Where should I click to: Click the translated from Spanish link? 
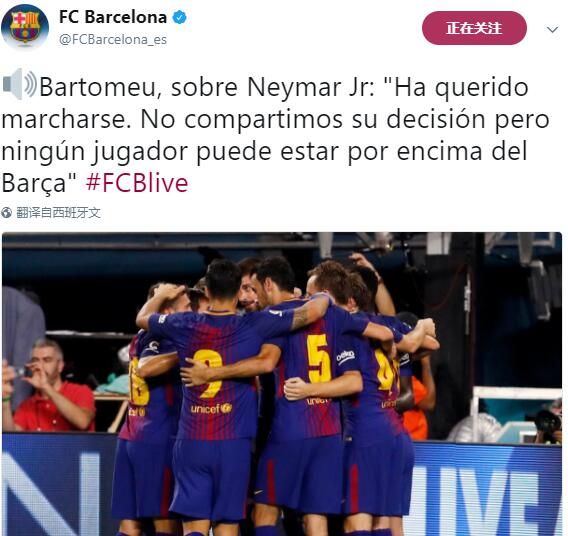(x=58, y=213)
